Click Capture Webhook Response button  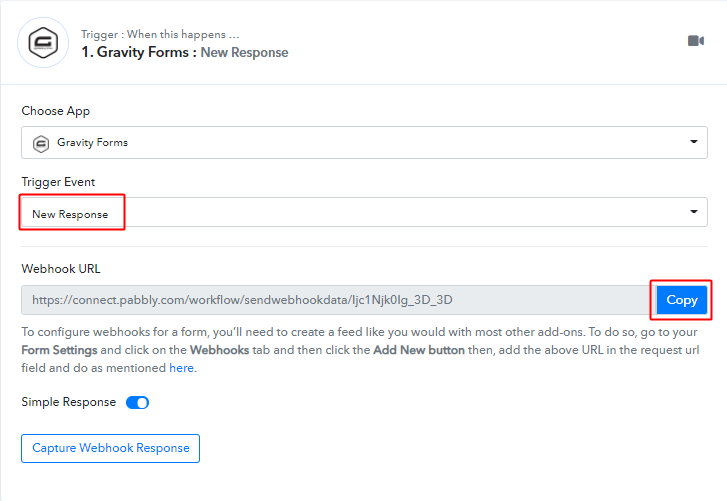[110, 448]
